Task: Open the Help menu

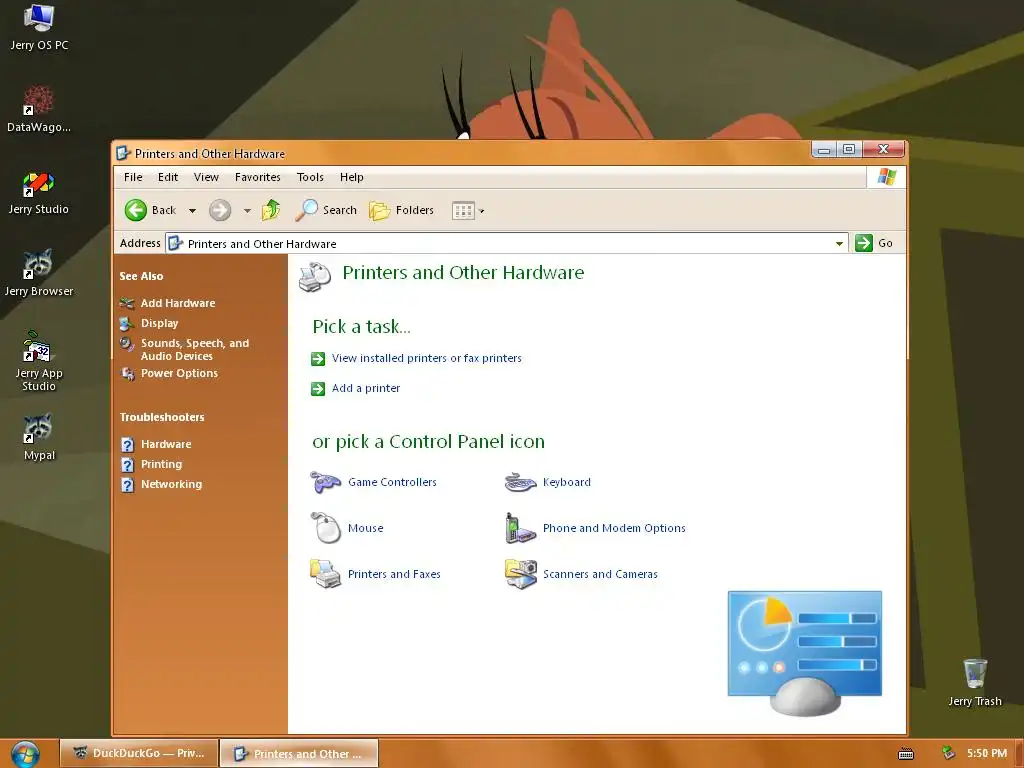Action: pyautogui.click(x=351, y=177)
